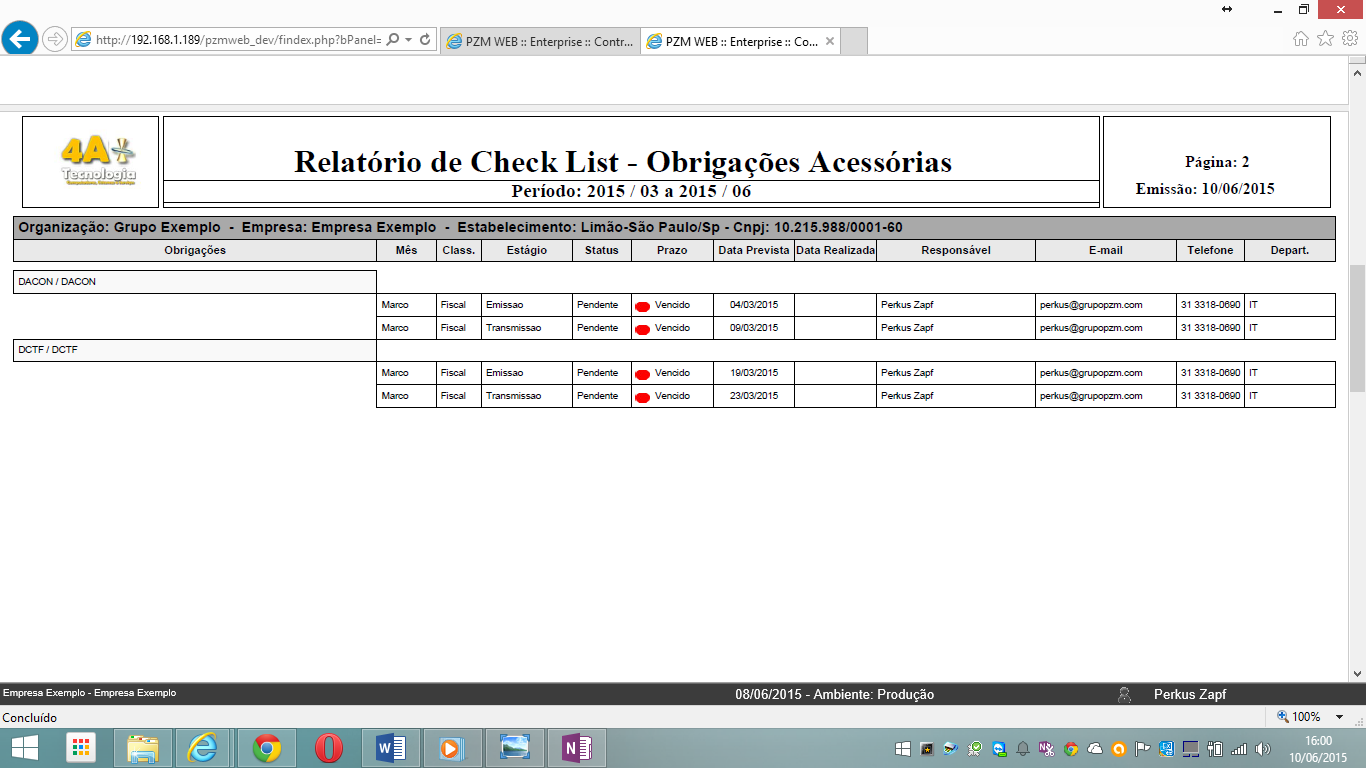This screenshot has width=1366, height=768.
Task: Launch Opera from the taskbar
Action: pos(328,748)
